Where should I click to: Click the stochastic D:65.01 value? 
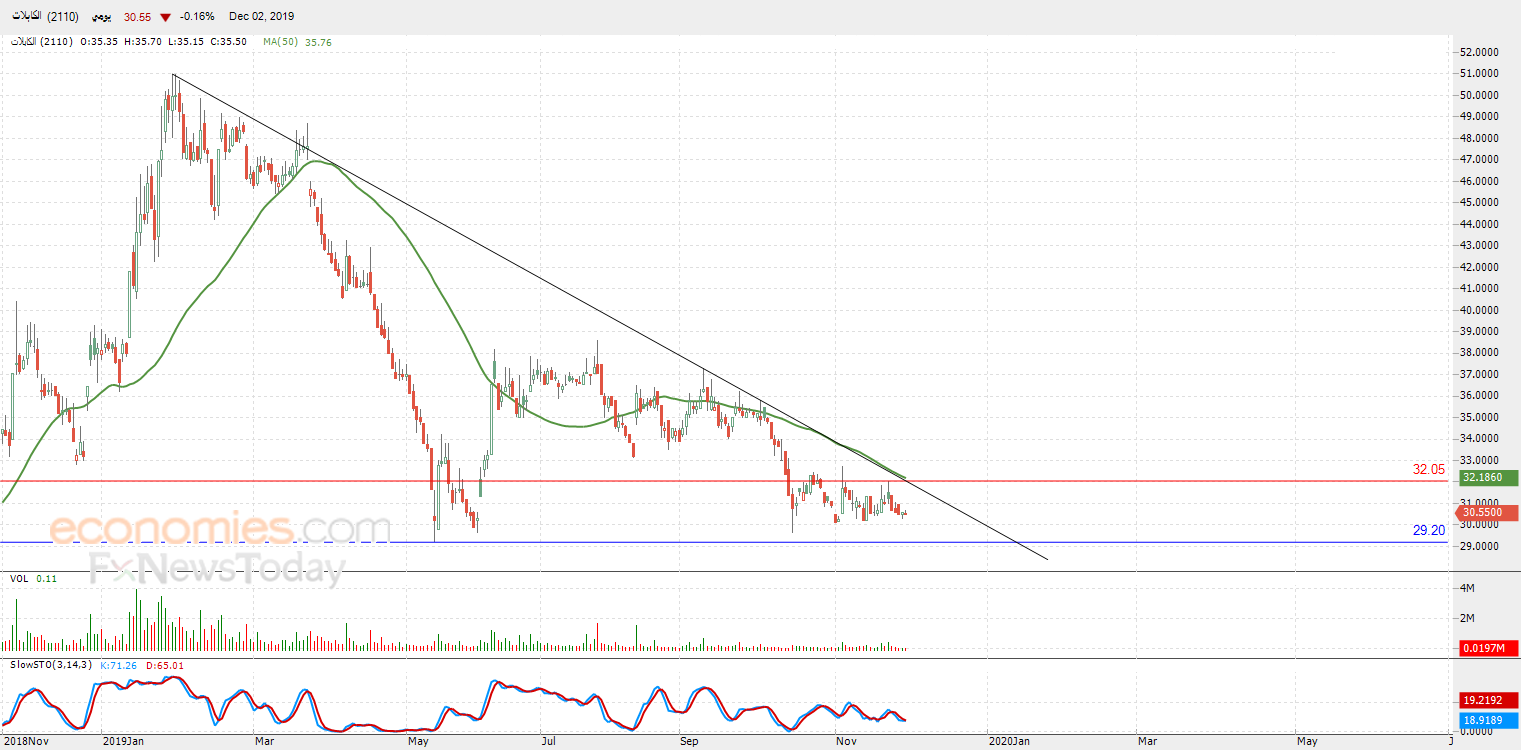coord(165,664)
